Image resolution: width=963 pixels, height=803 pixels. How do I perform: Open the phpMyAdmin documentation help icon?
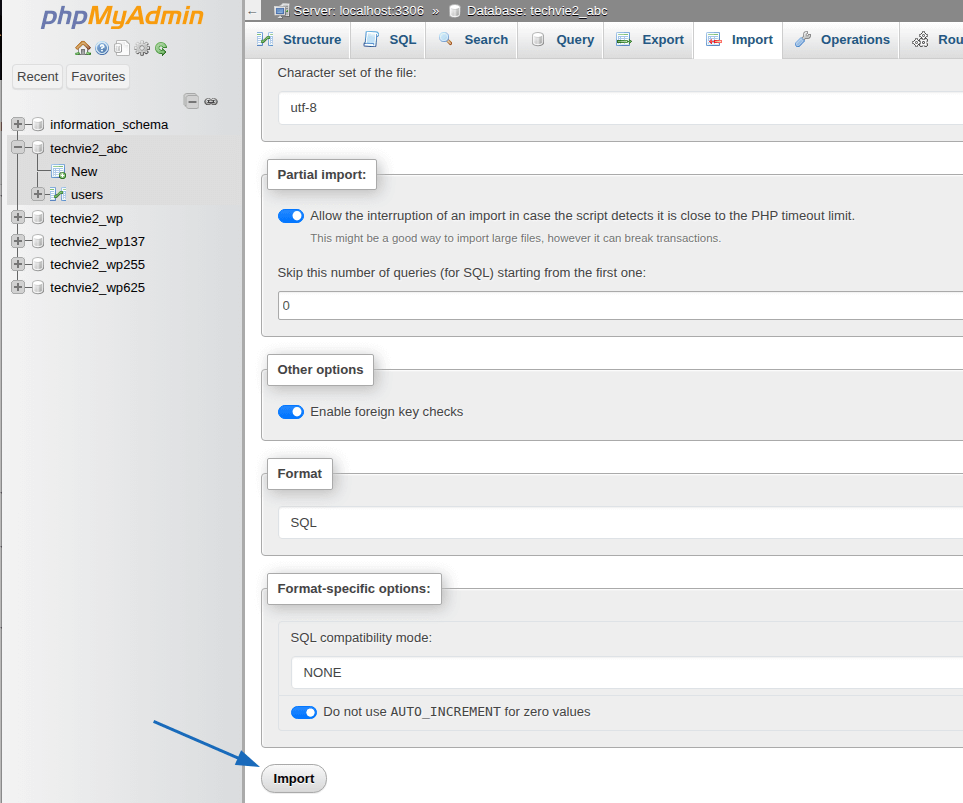coord(102,48)
